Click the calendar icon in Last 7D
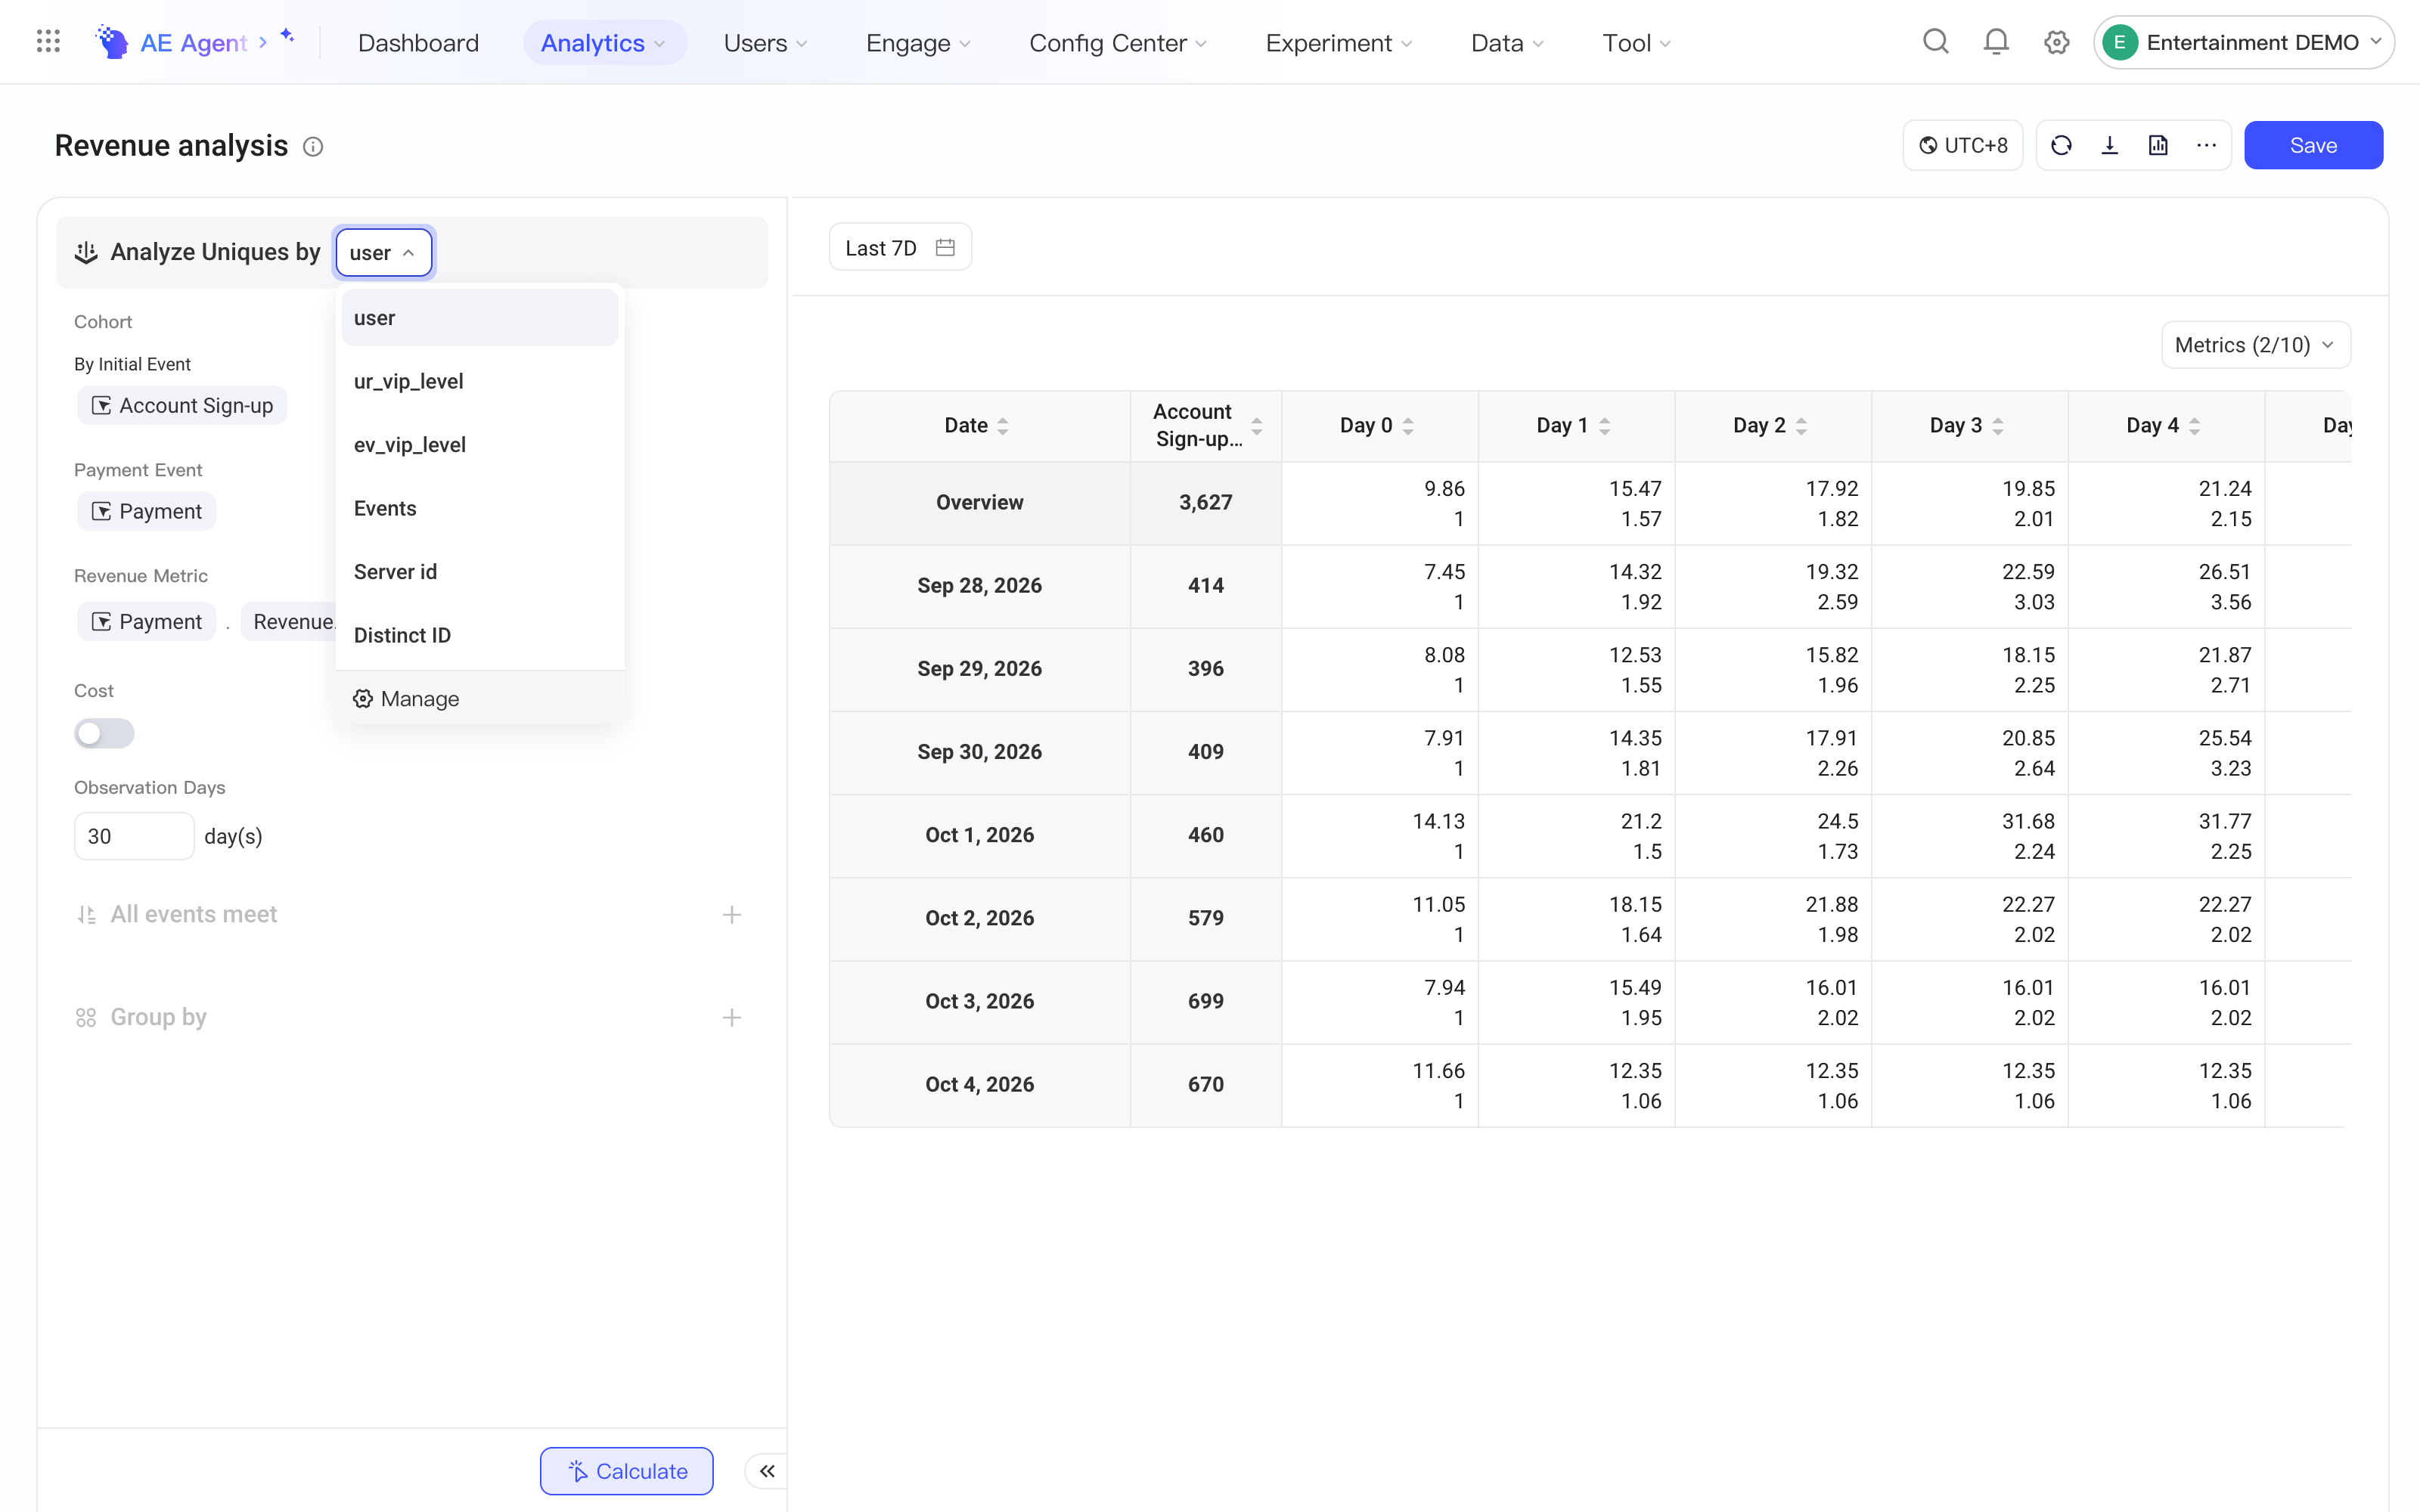Viewport: 2420px width, 1512px height. pyautogui.click(x=945, y=247)
